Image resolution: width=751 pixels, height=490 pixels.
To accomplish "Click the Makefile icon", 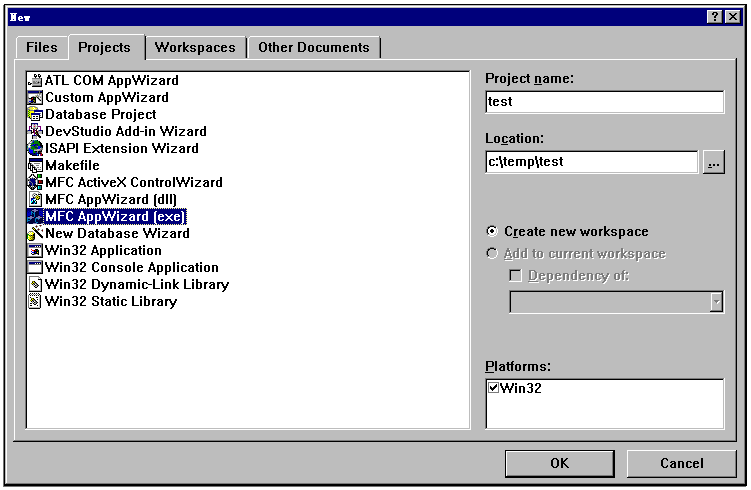I will 35,166.
